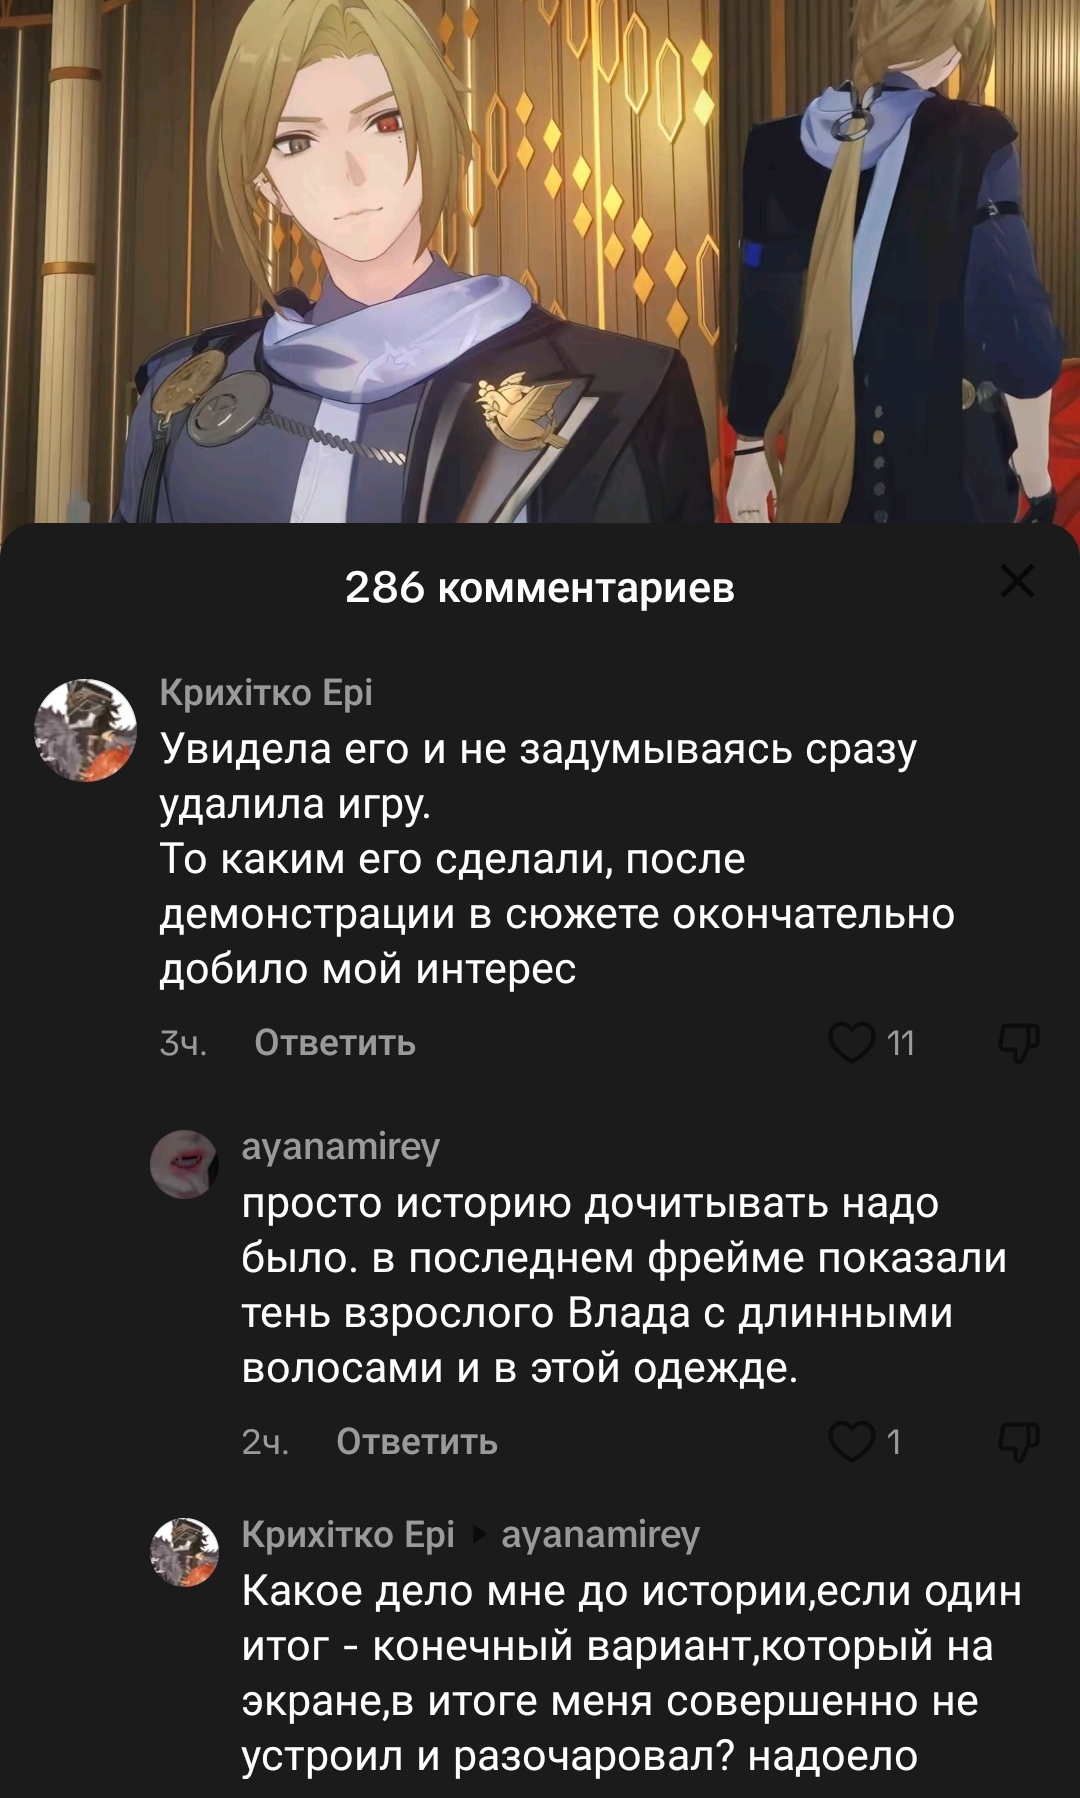Reply to the comment posted 3ч. ago

335,1043
